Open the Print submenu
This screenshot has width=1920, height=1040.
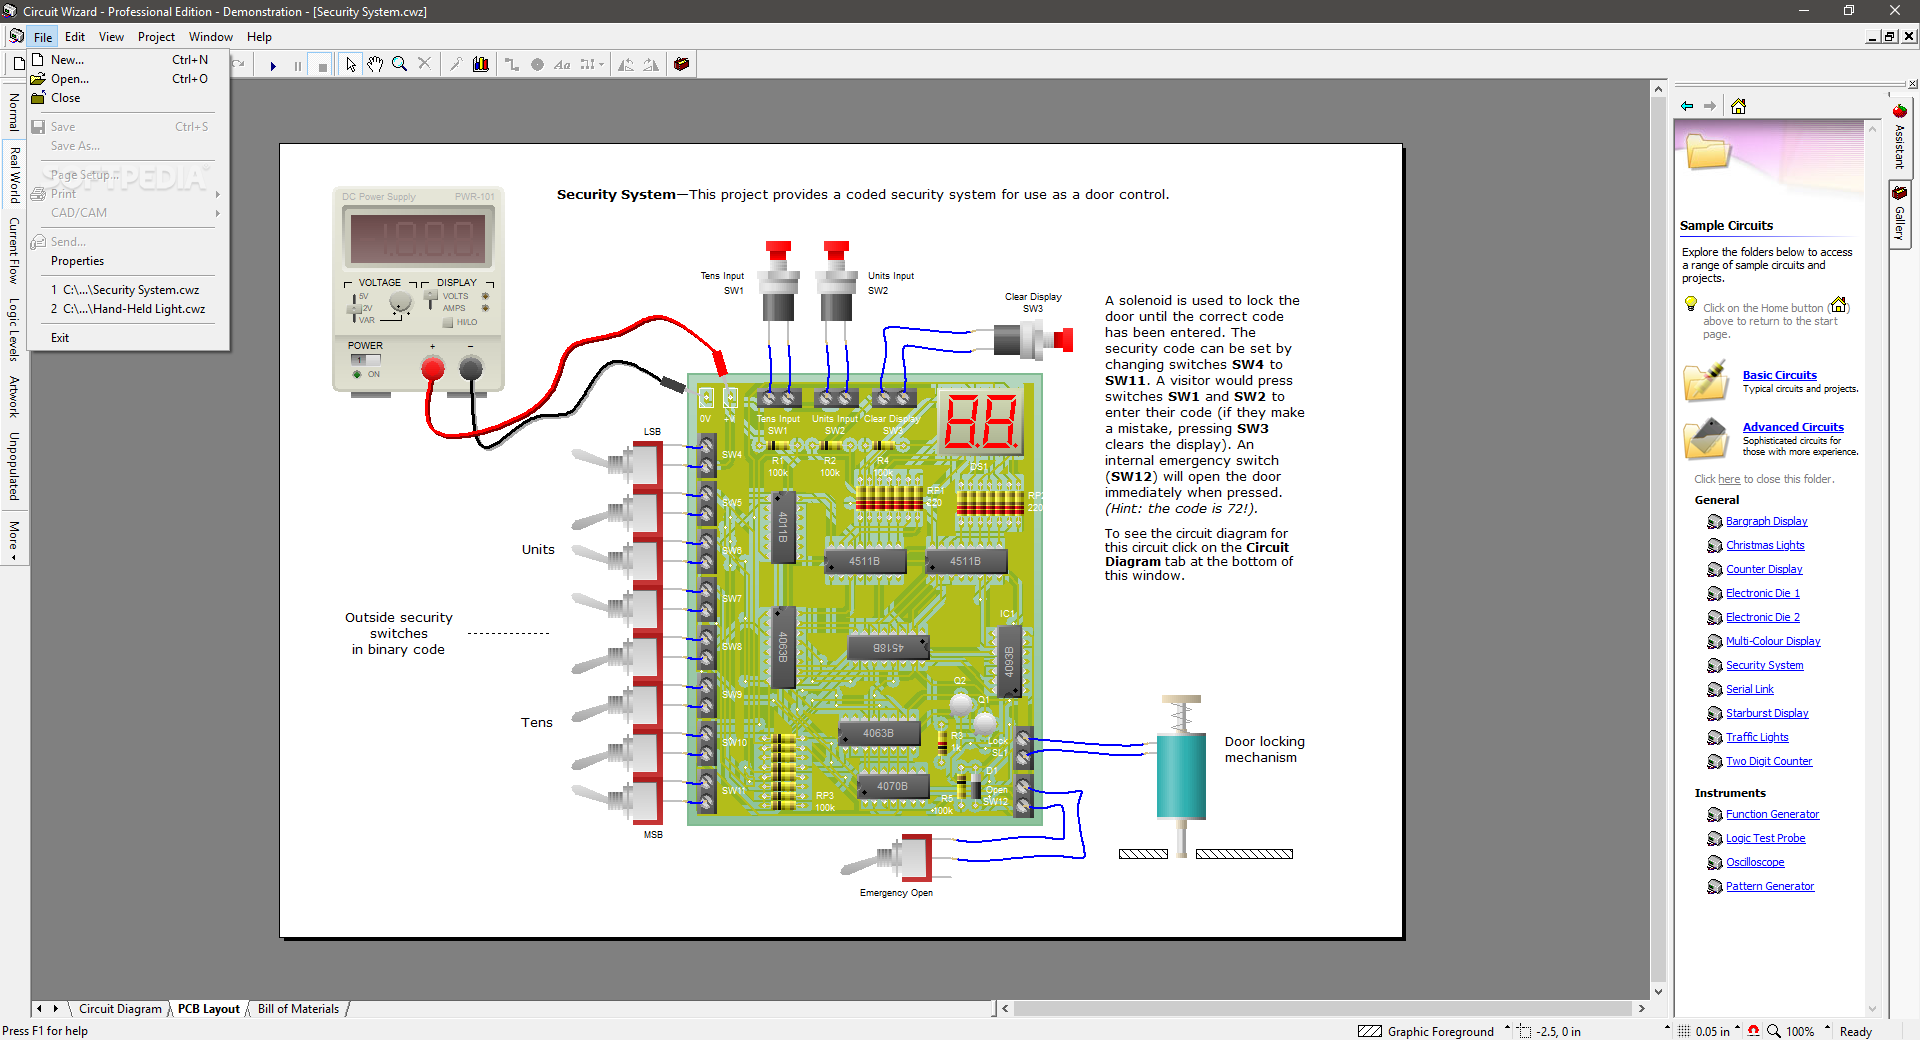point(127,194)
